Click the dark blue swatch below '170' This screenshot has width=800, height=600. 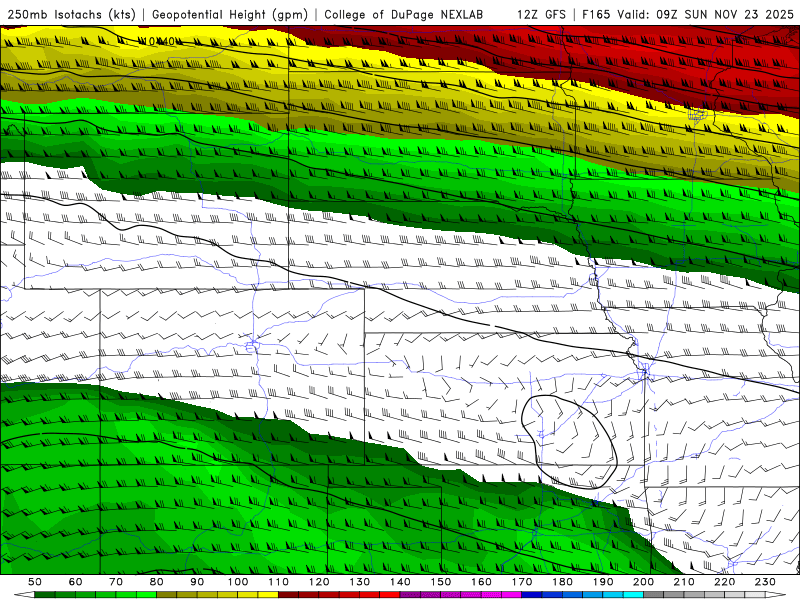click(x=532, y=595)
